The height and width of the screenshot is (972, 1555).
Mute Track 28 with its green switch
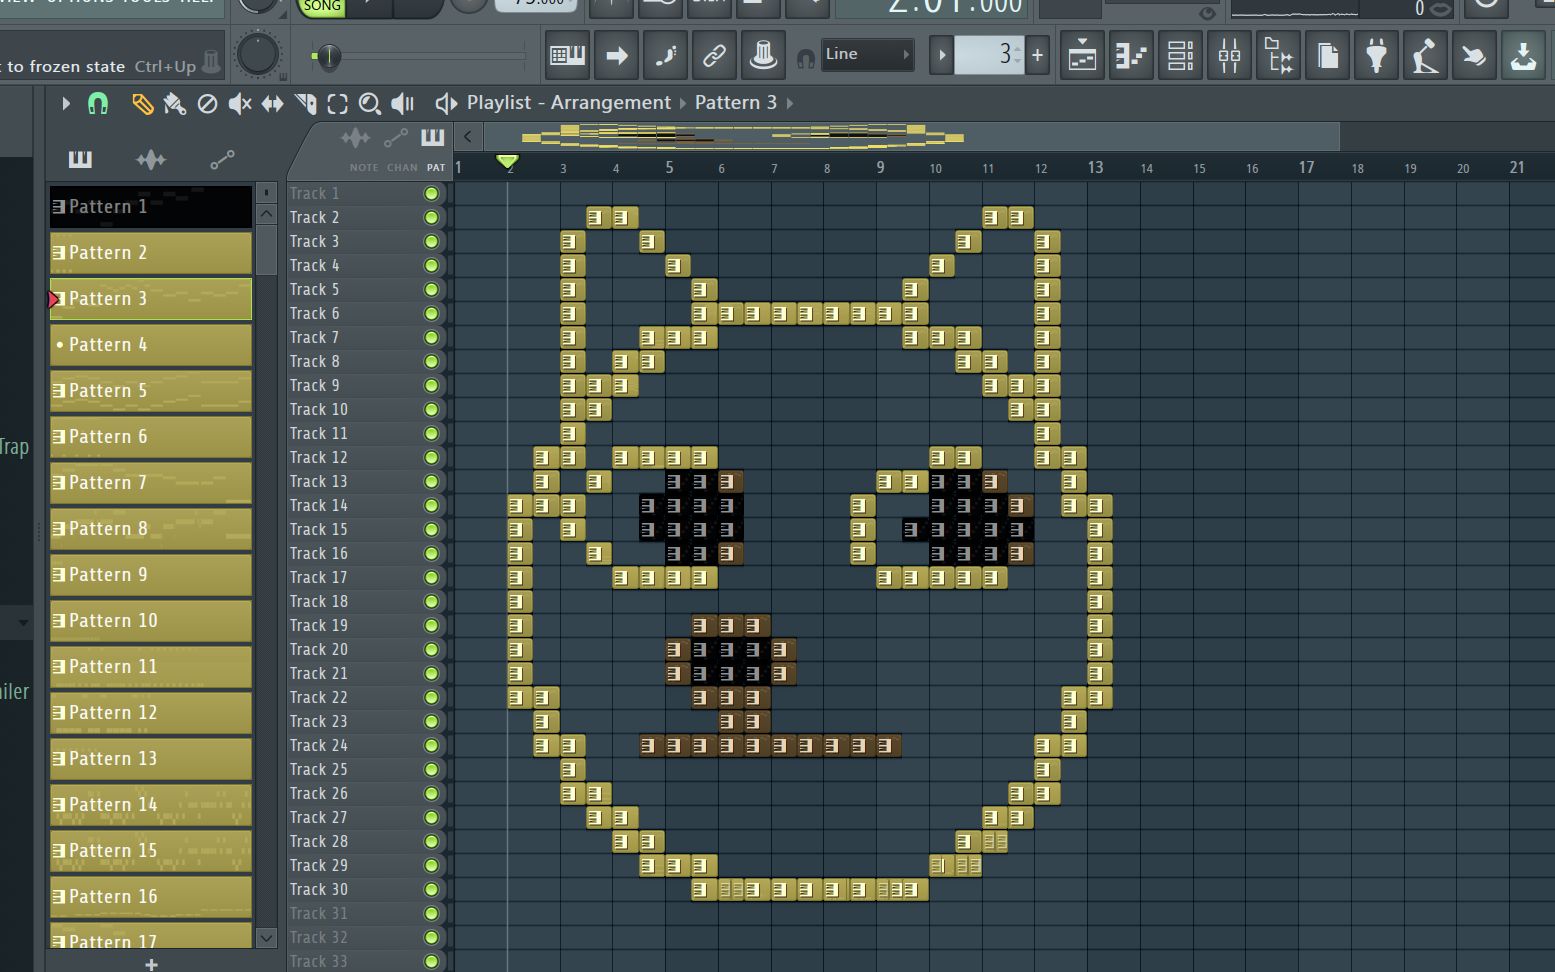pos(431,841)
